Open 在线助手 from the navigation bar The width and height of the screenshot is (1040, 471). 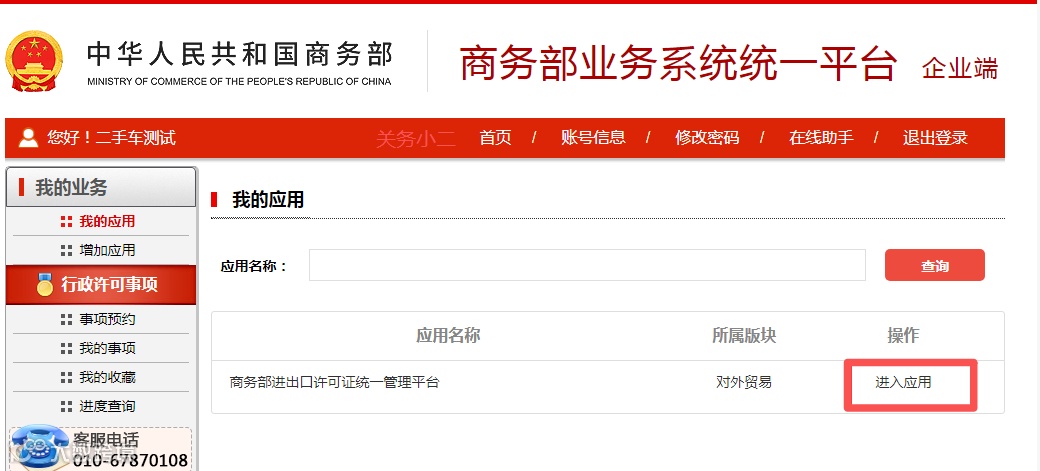point(821,138)
